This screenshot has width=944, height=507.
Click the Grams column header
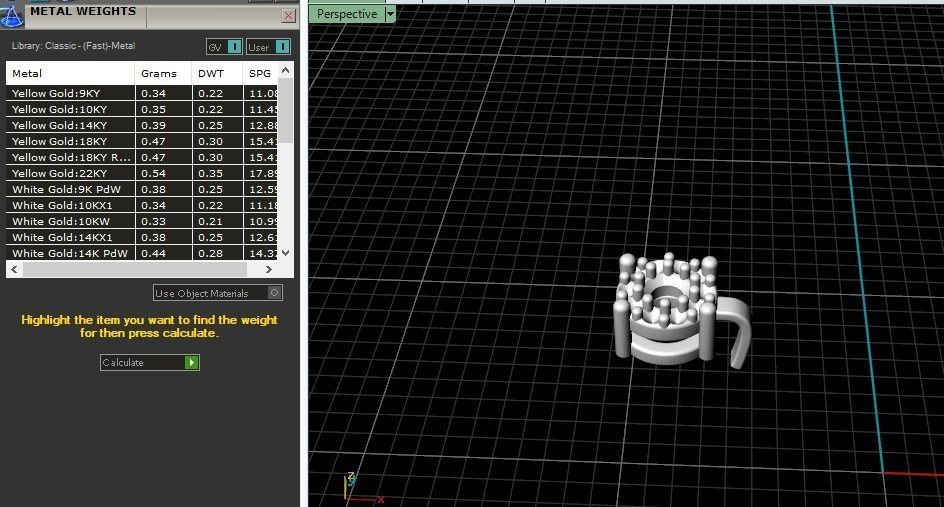[163, 73]
